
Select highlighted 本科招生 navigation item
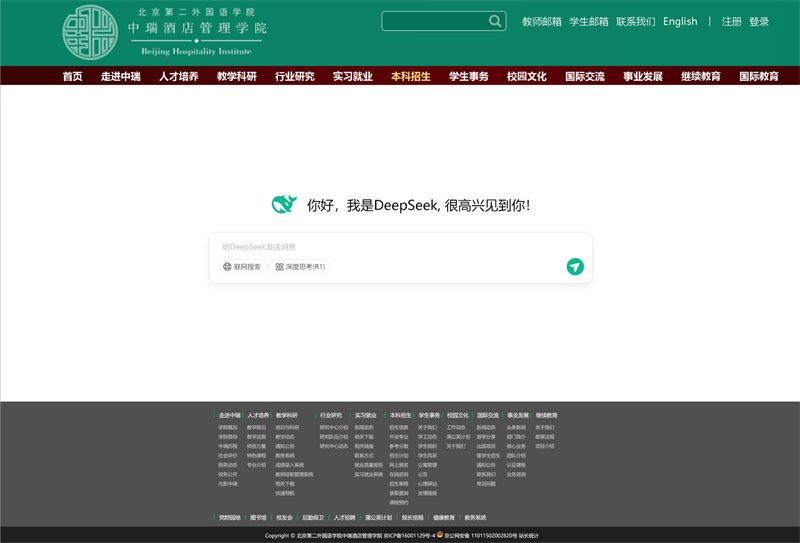tap(411, 76)
